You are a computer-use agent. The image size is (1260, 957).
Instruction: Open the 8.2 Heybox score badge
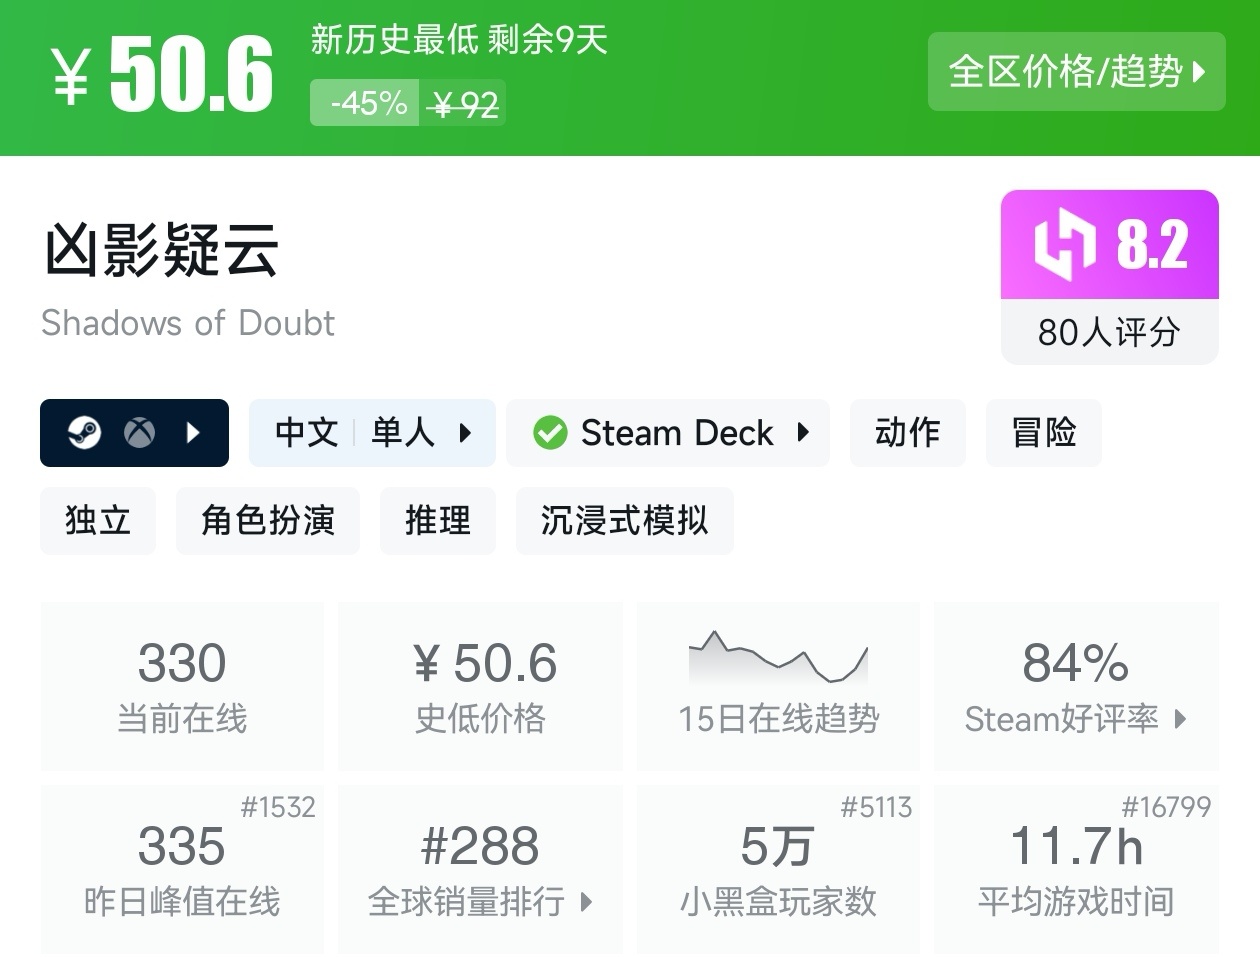pos(1110,245)
